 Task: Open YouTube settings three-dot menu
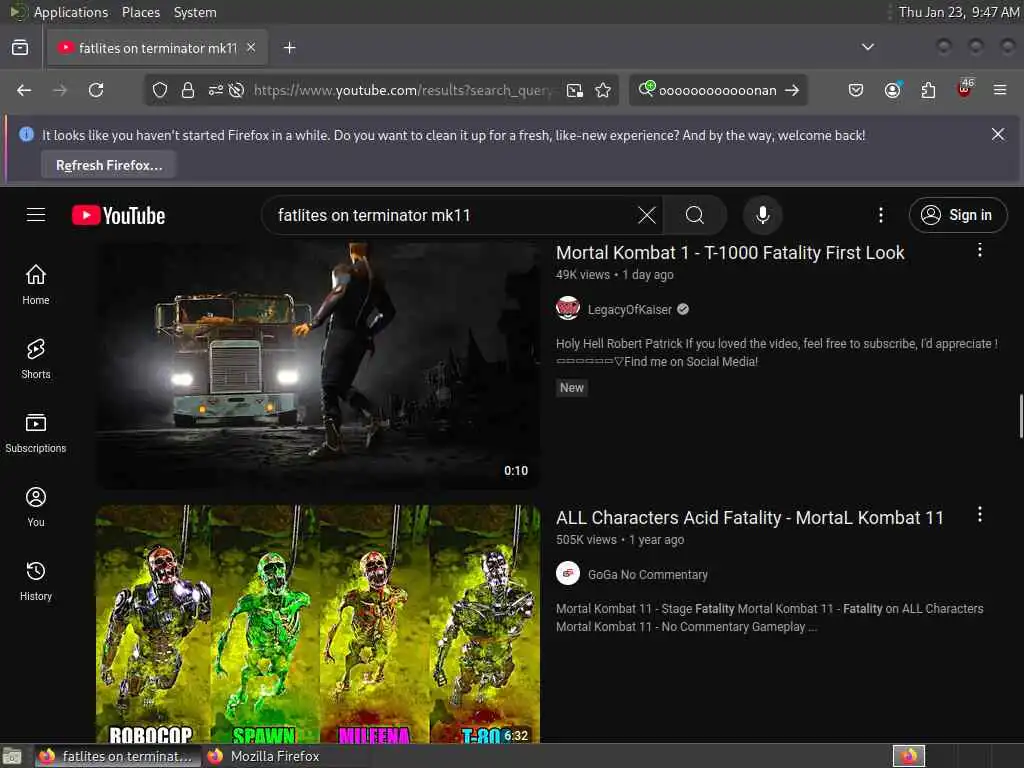880,215
